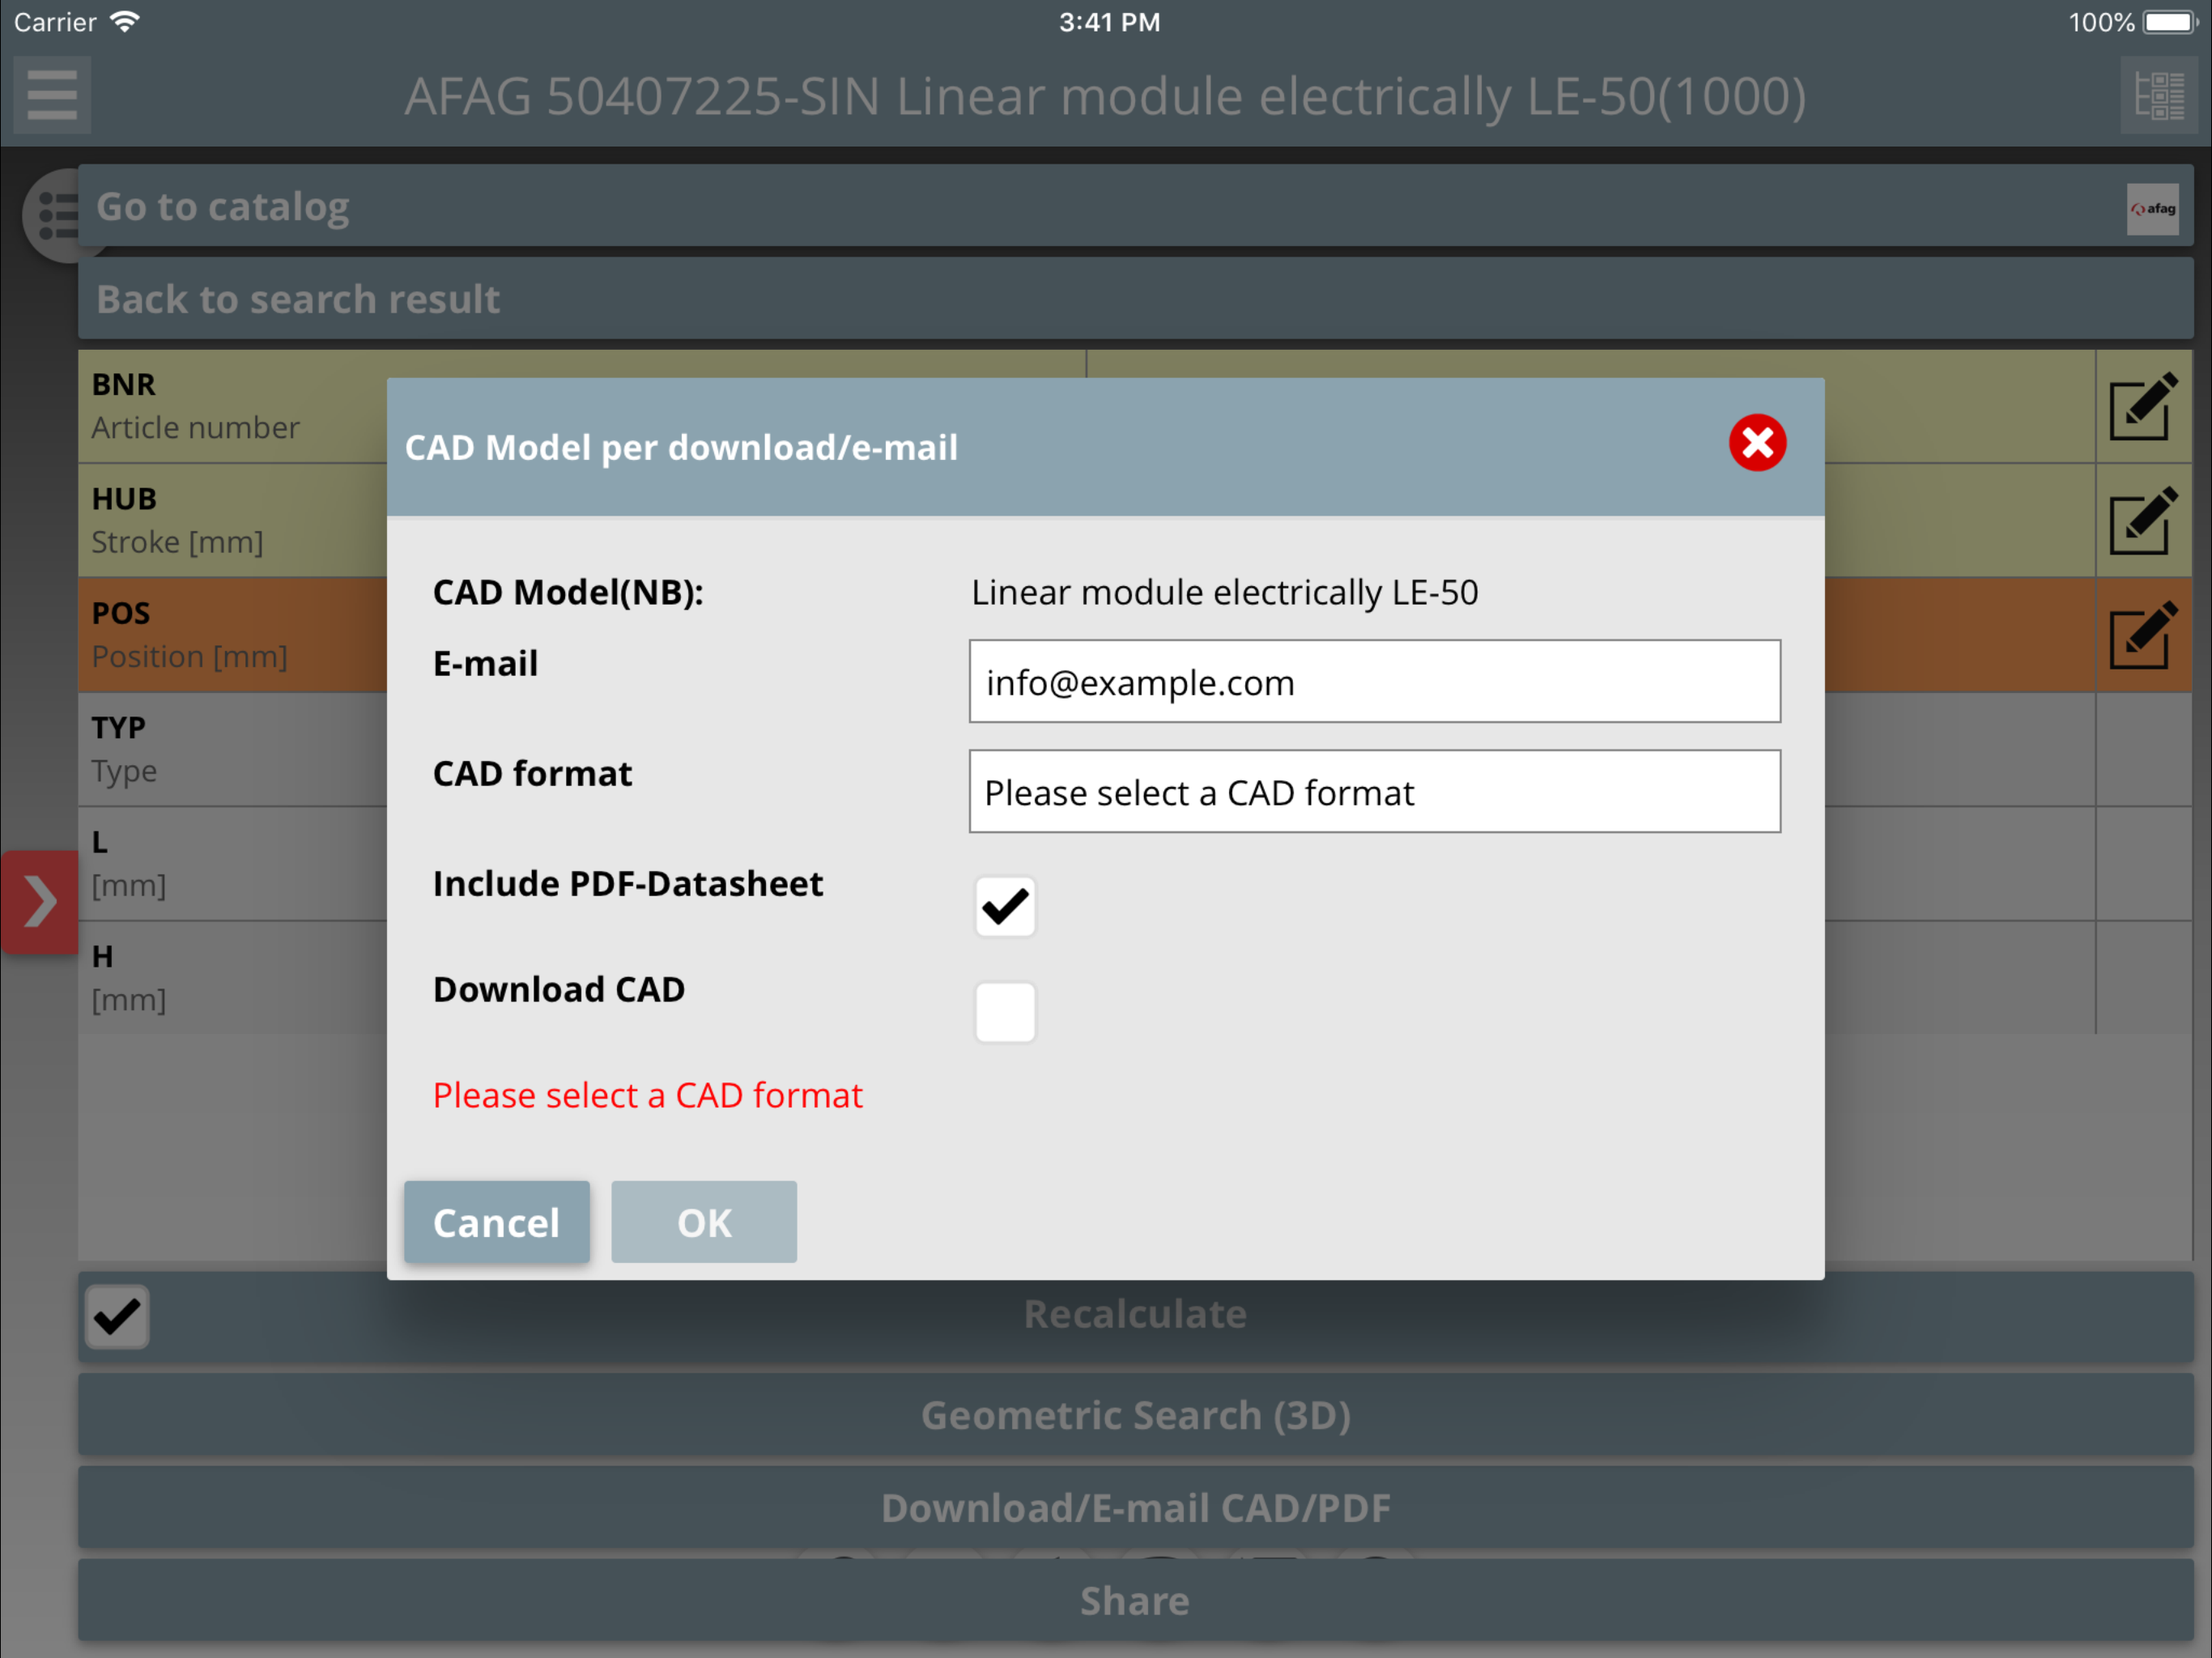
Task: Tap the 3:41 PM clock
Action: click(1109, 22)
